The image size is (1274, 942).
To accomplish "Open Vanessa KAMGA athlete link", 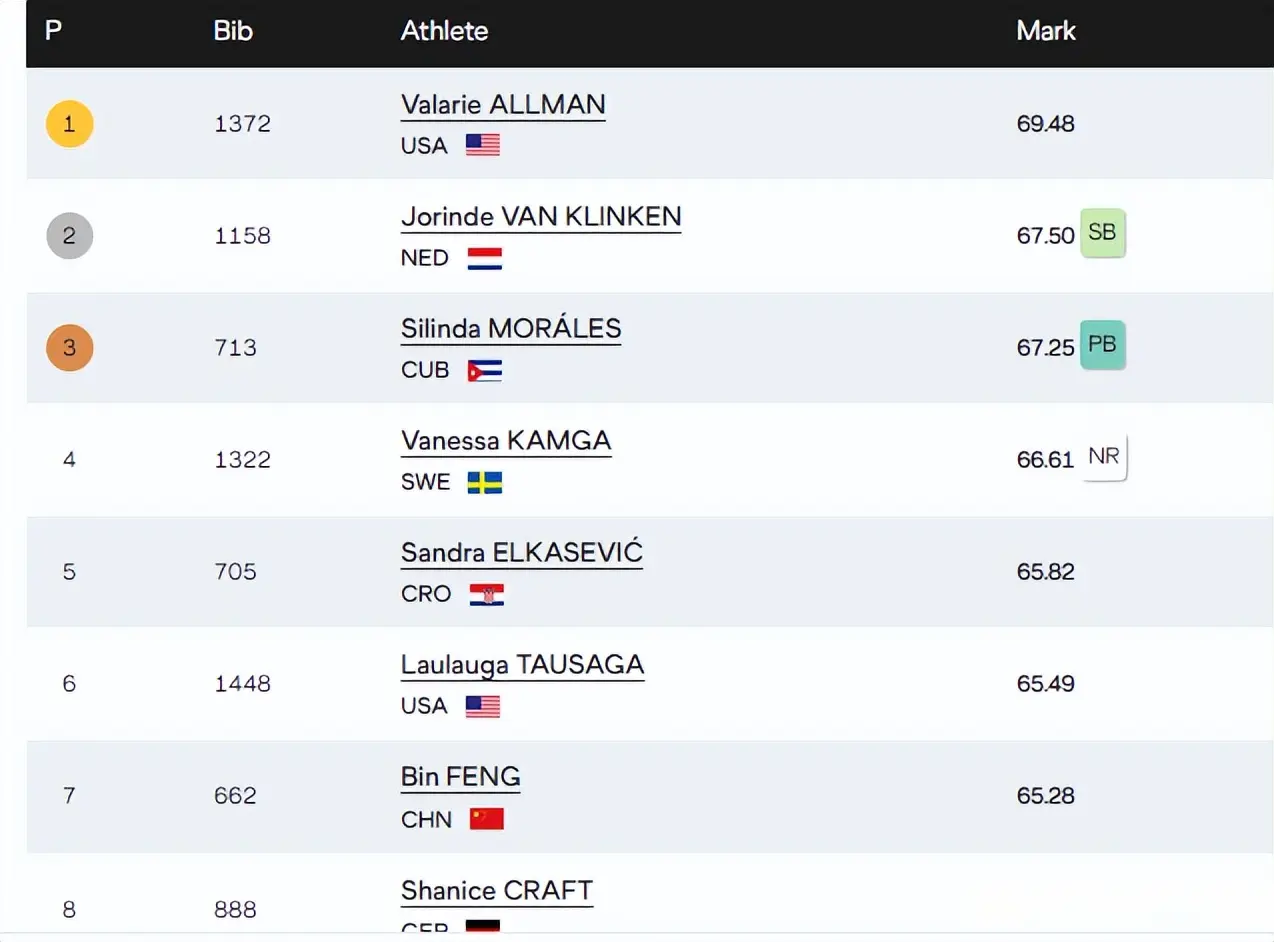I will [506, 441].
